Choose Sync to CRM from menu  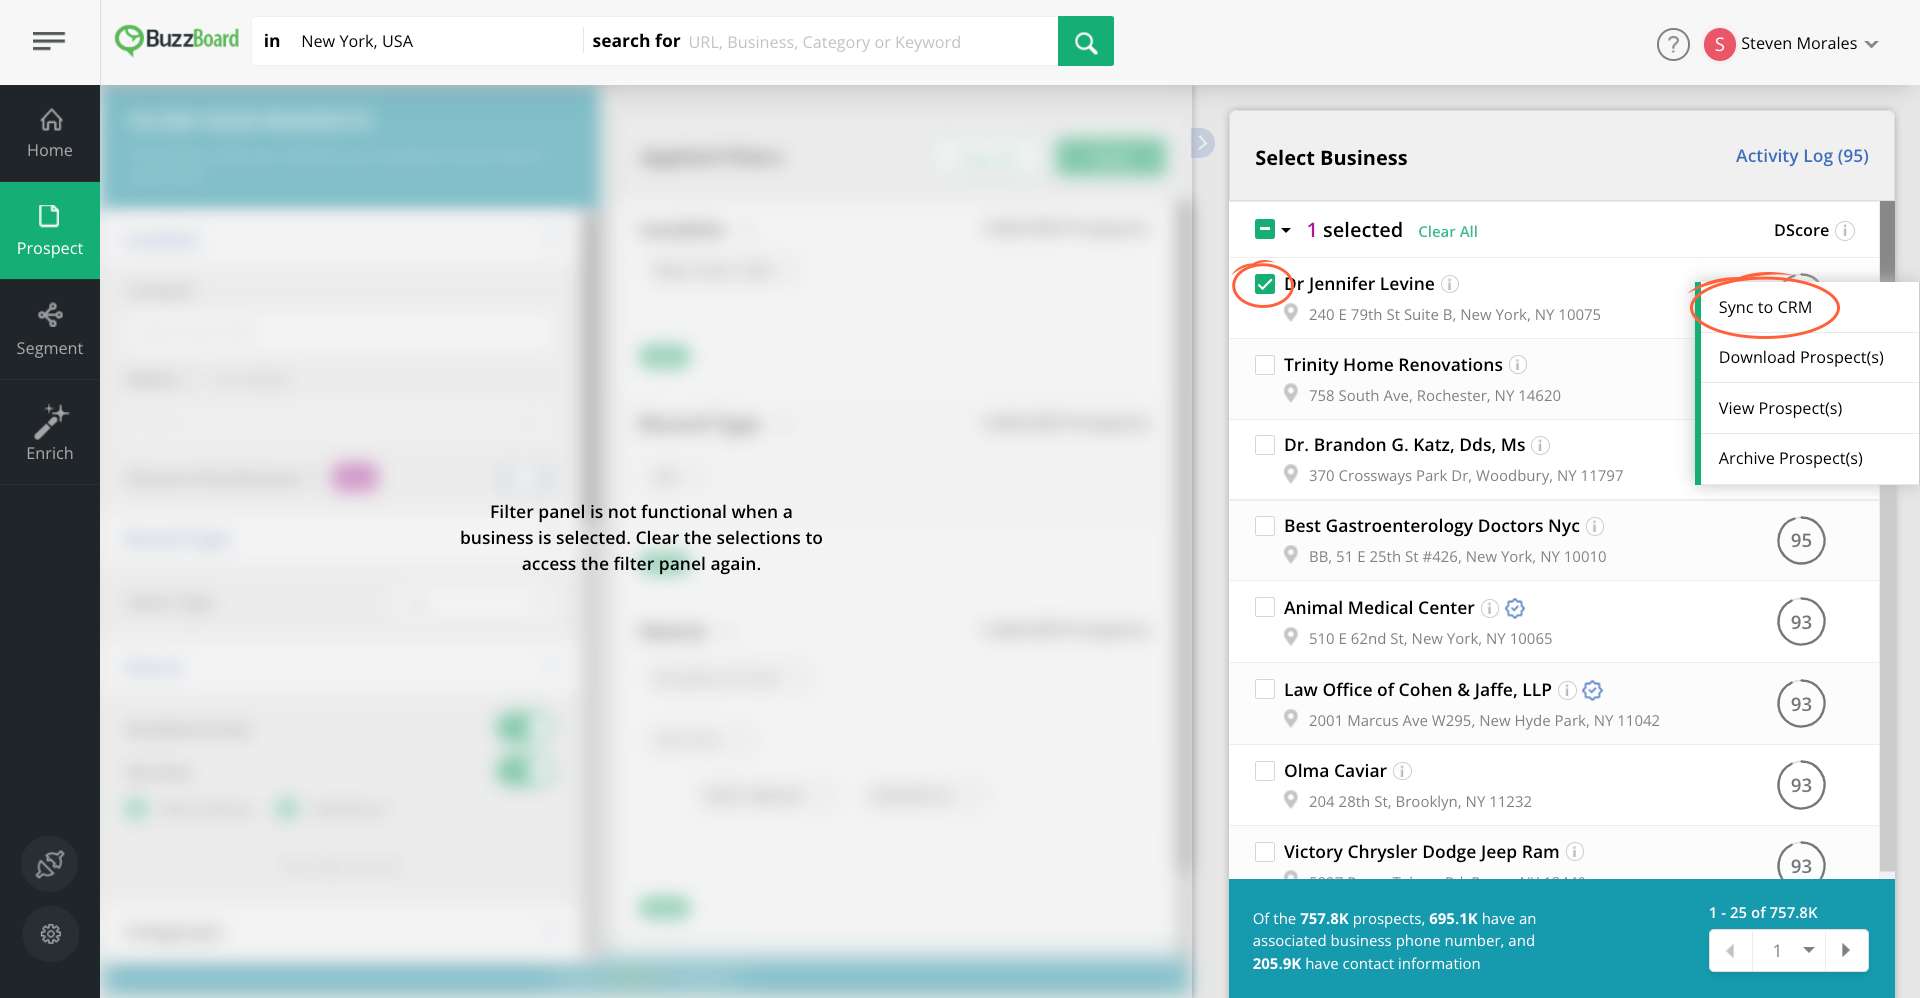click(1764, 307)
